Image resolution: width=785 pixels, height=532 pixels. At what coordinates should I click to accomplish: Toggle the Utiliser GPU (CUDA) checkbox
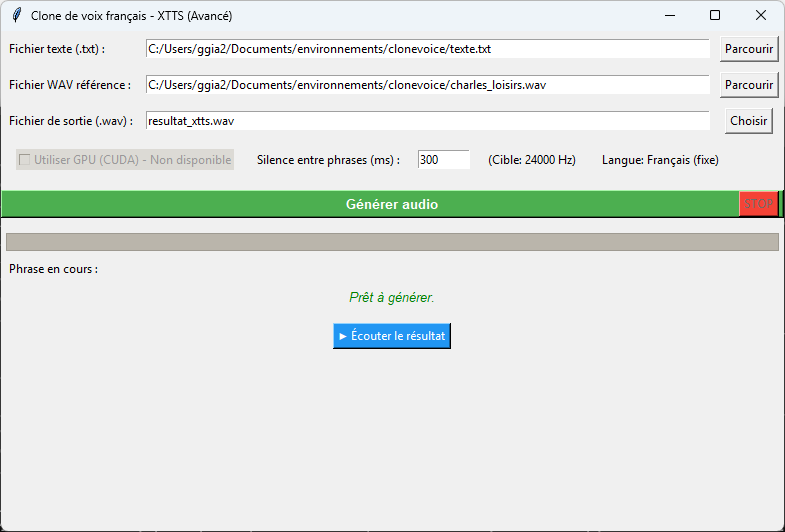click(x=24, y=160)
